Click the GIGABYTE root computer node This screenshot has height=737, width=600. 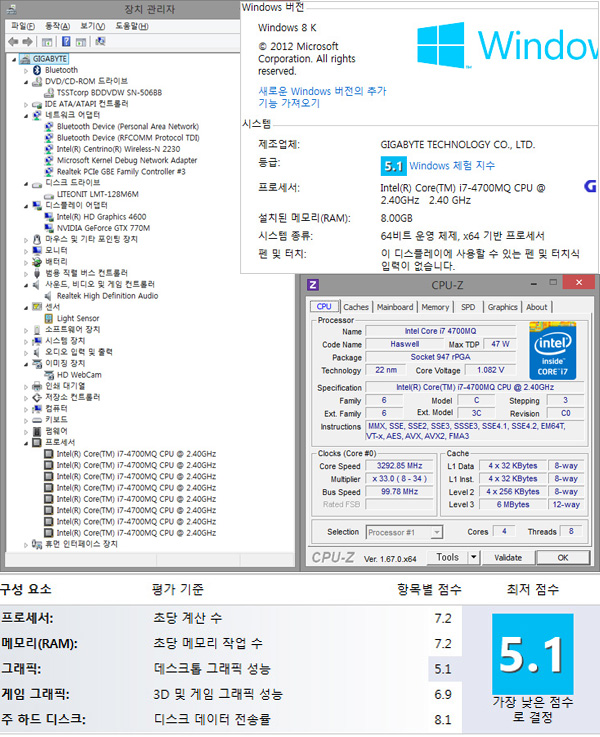49,59
